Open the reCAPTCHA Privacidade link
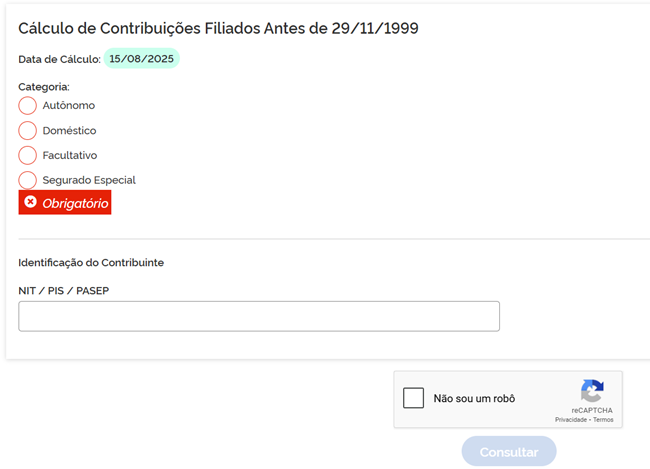Image resolution: width=650 pixels, height=469 pixels. click(x=571, y=420)
